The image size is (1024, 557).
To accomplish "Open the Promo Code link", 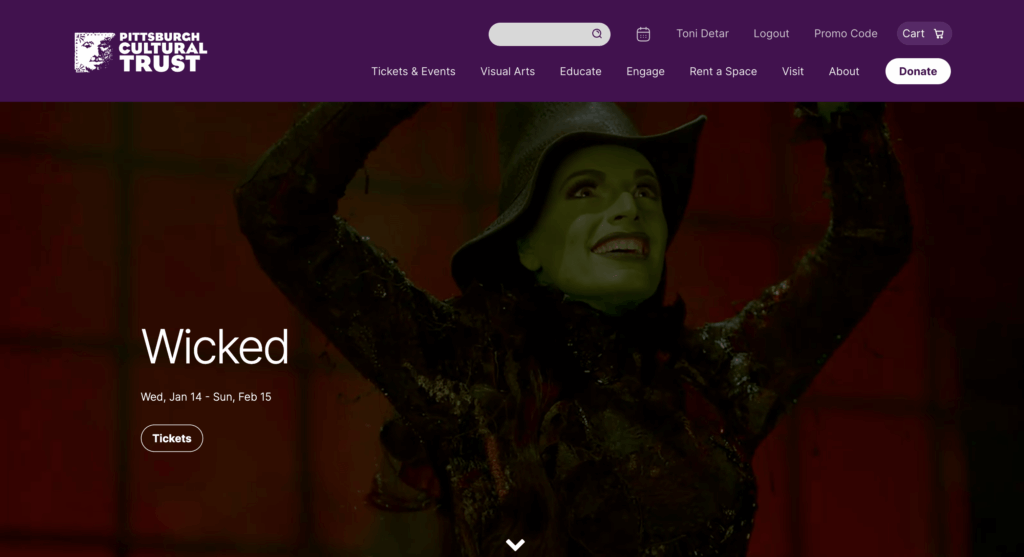I will (846, 34).
